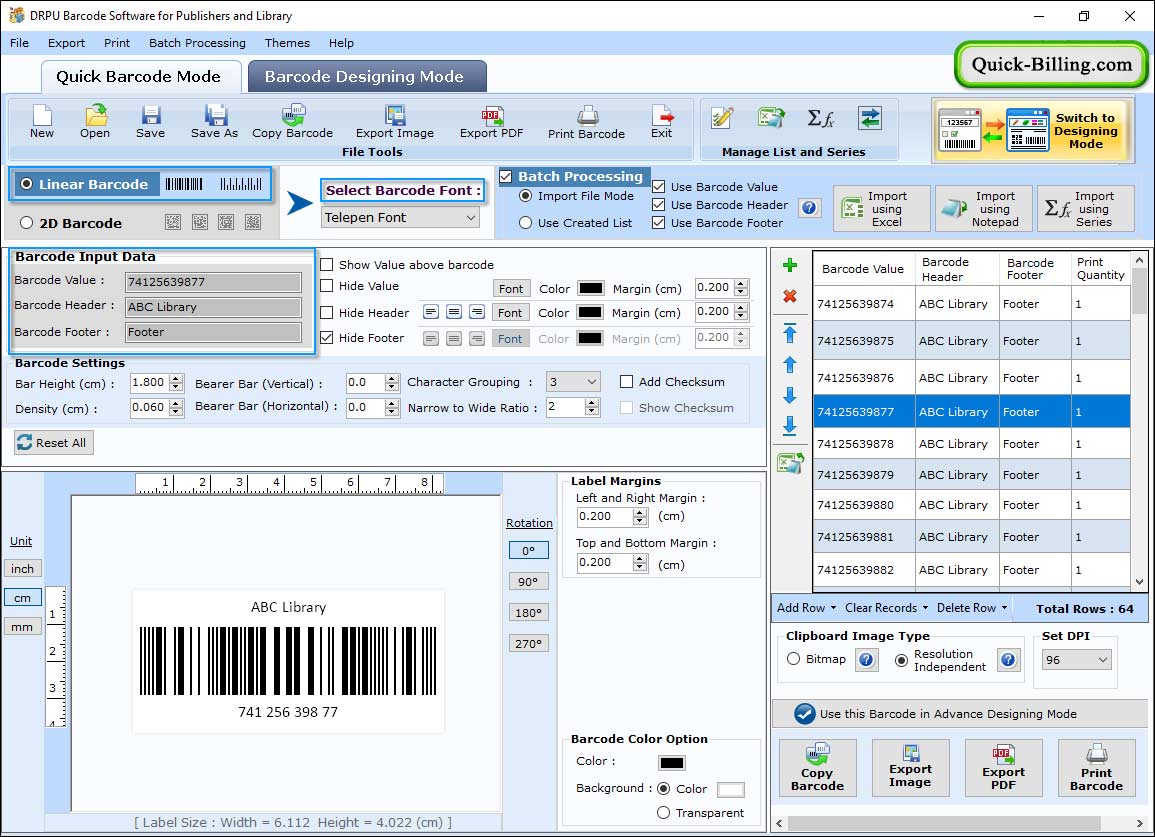
Task: Add a row with the green plus icon
Action: click(790, 265)
